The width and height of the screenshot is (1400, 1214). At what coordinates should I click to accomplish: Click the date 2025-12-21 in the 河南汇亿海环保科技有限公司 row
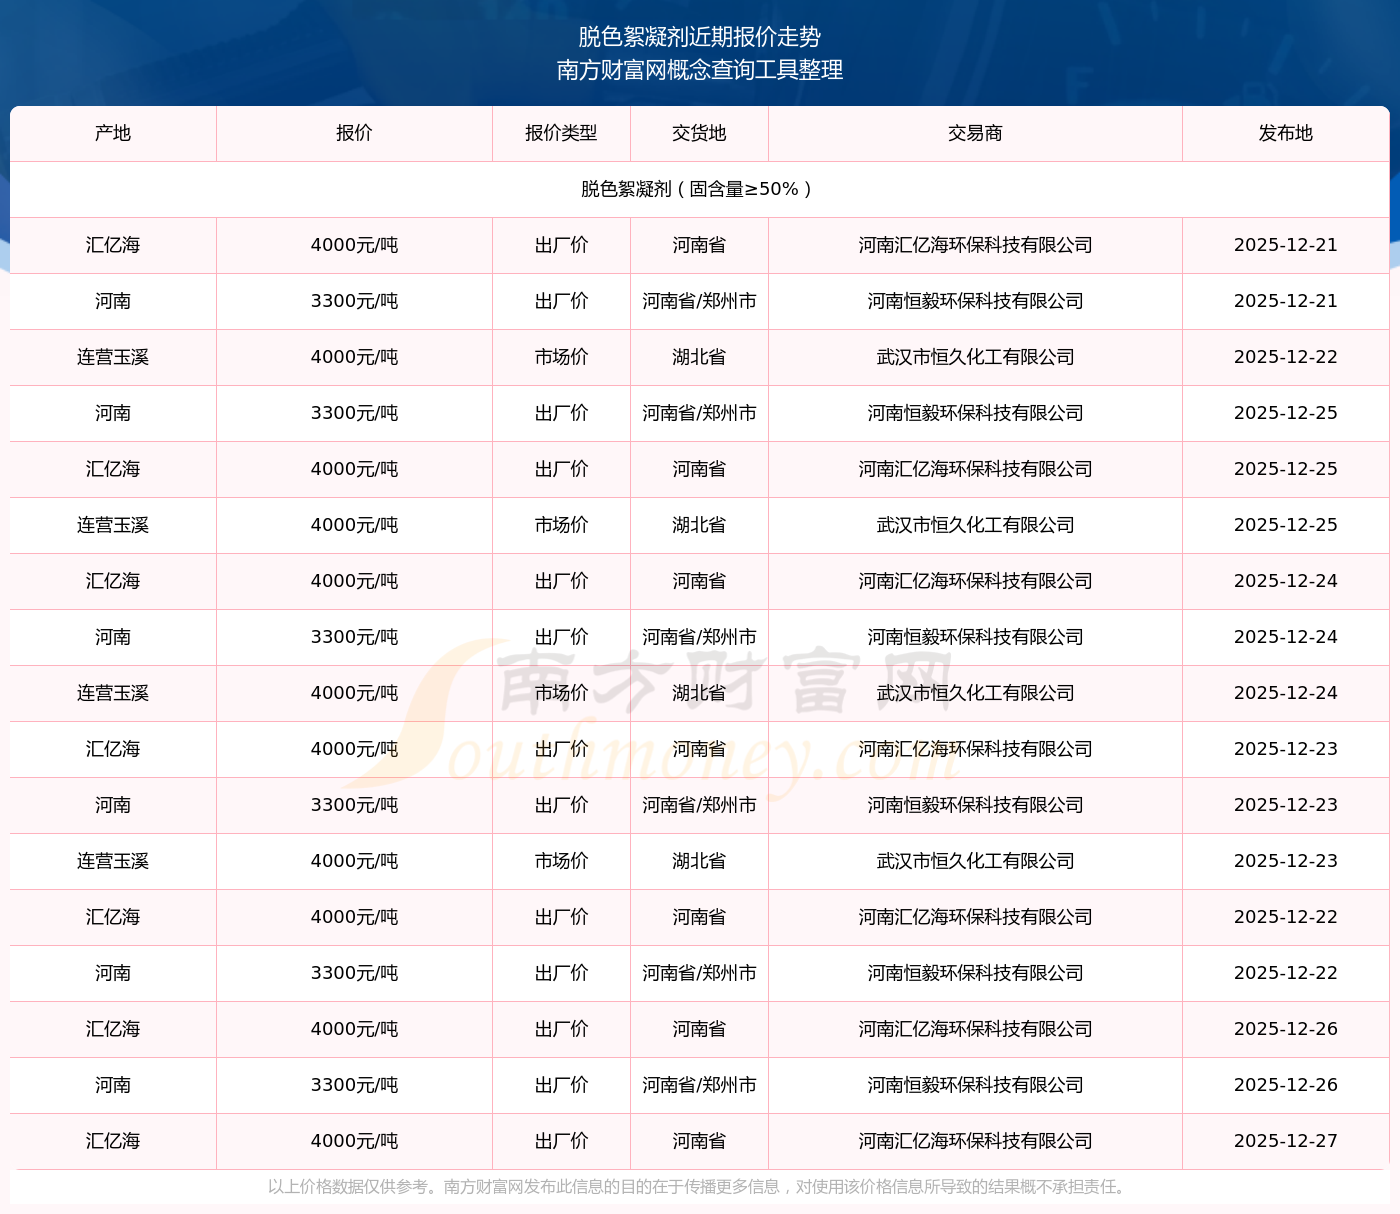tap(1286, 245)
